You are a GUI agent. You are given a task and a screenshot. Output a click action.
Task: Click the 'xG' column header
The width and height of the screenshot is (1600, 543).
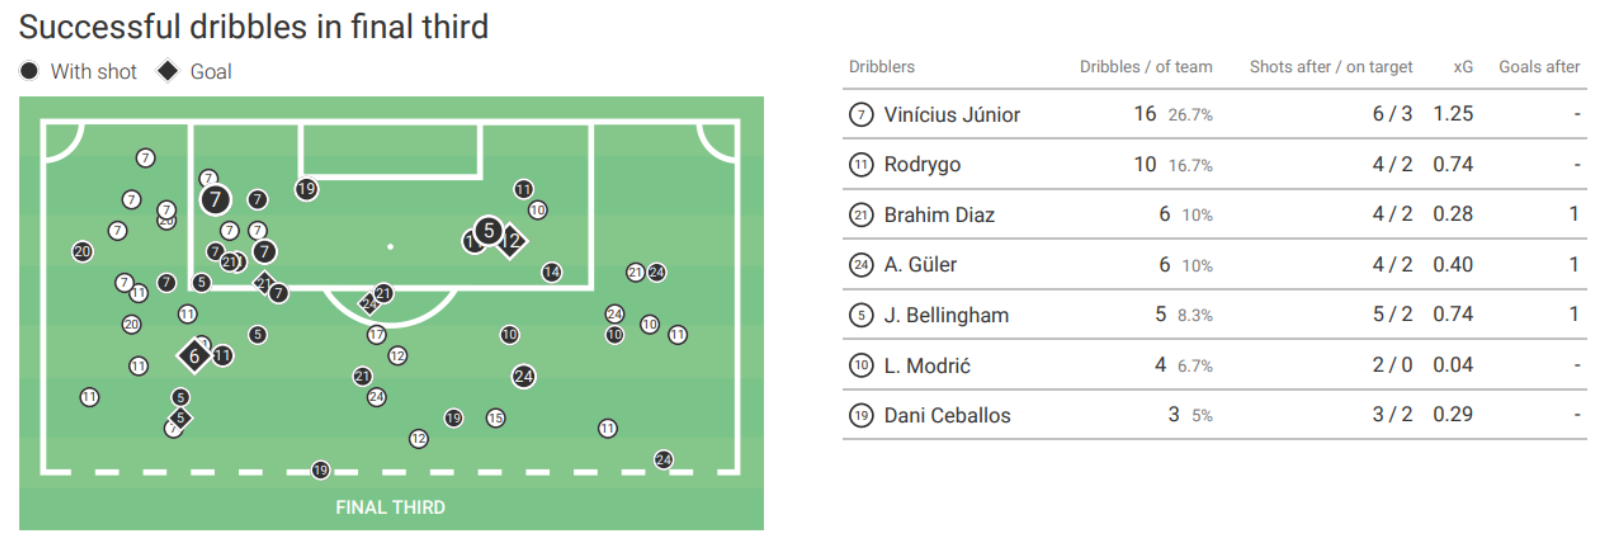tap(1463, 67)
